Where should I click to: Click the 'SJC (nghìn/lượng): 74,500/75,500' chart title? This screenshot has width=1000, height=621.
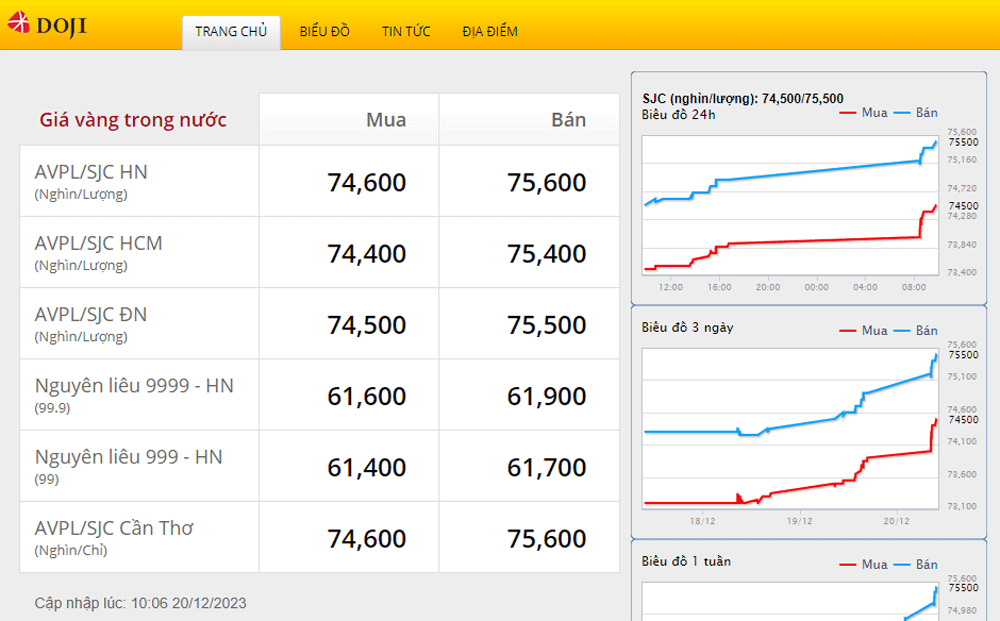point(743,98)
